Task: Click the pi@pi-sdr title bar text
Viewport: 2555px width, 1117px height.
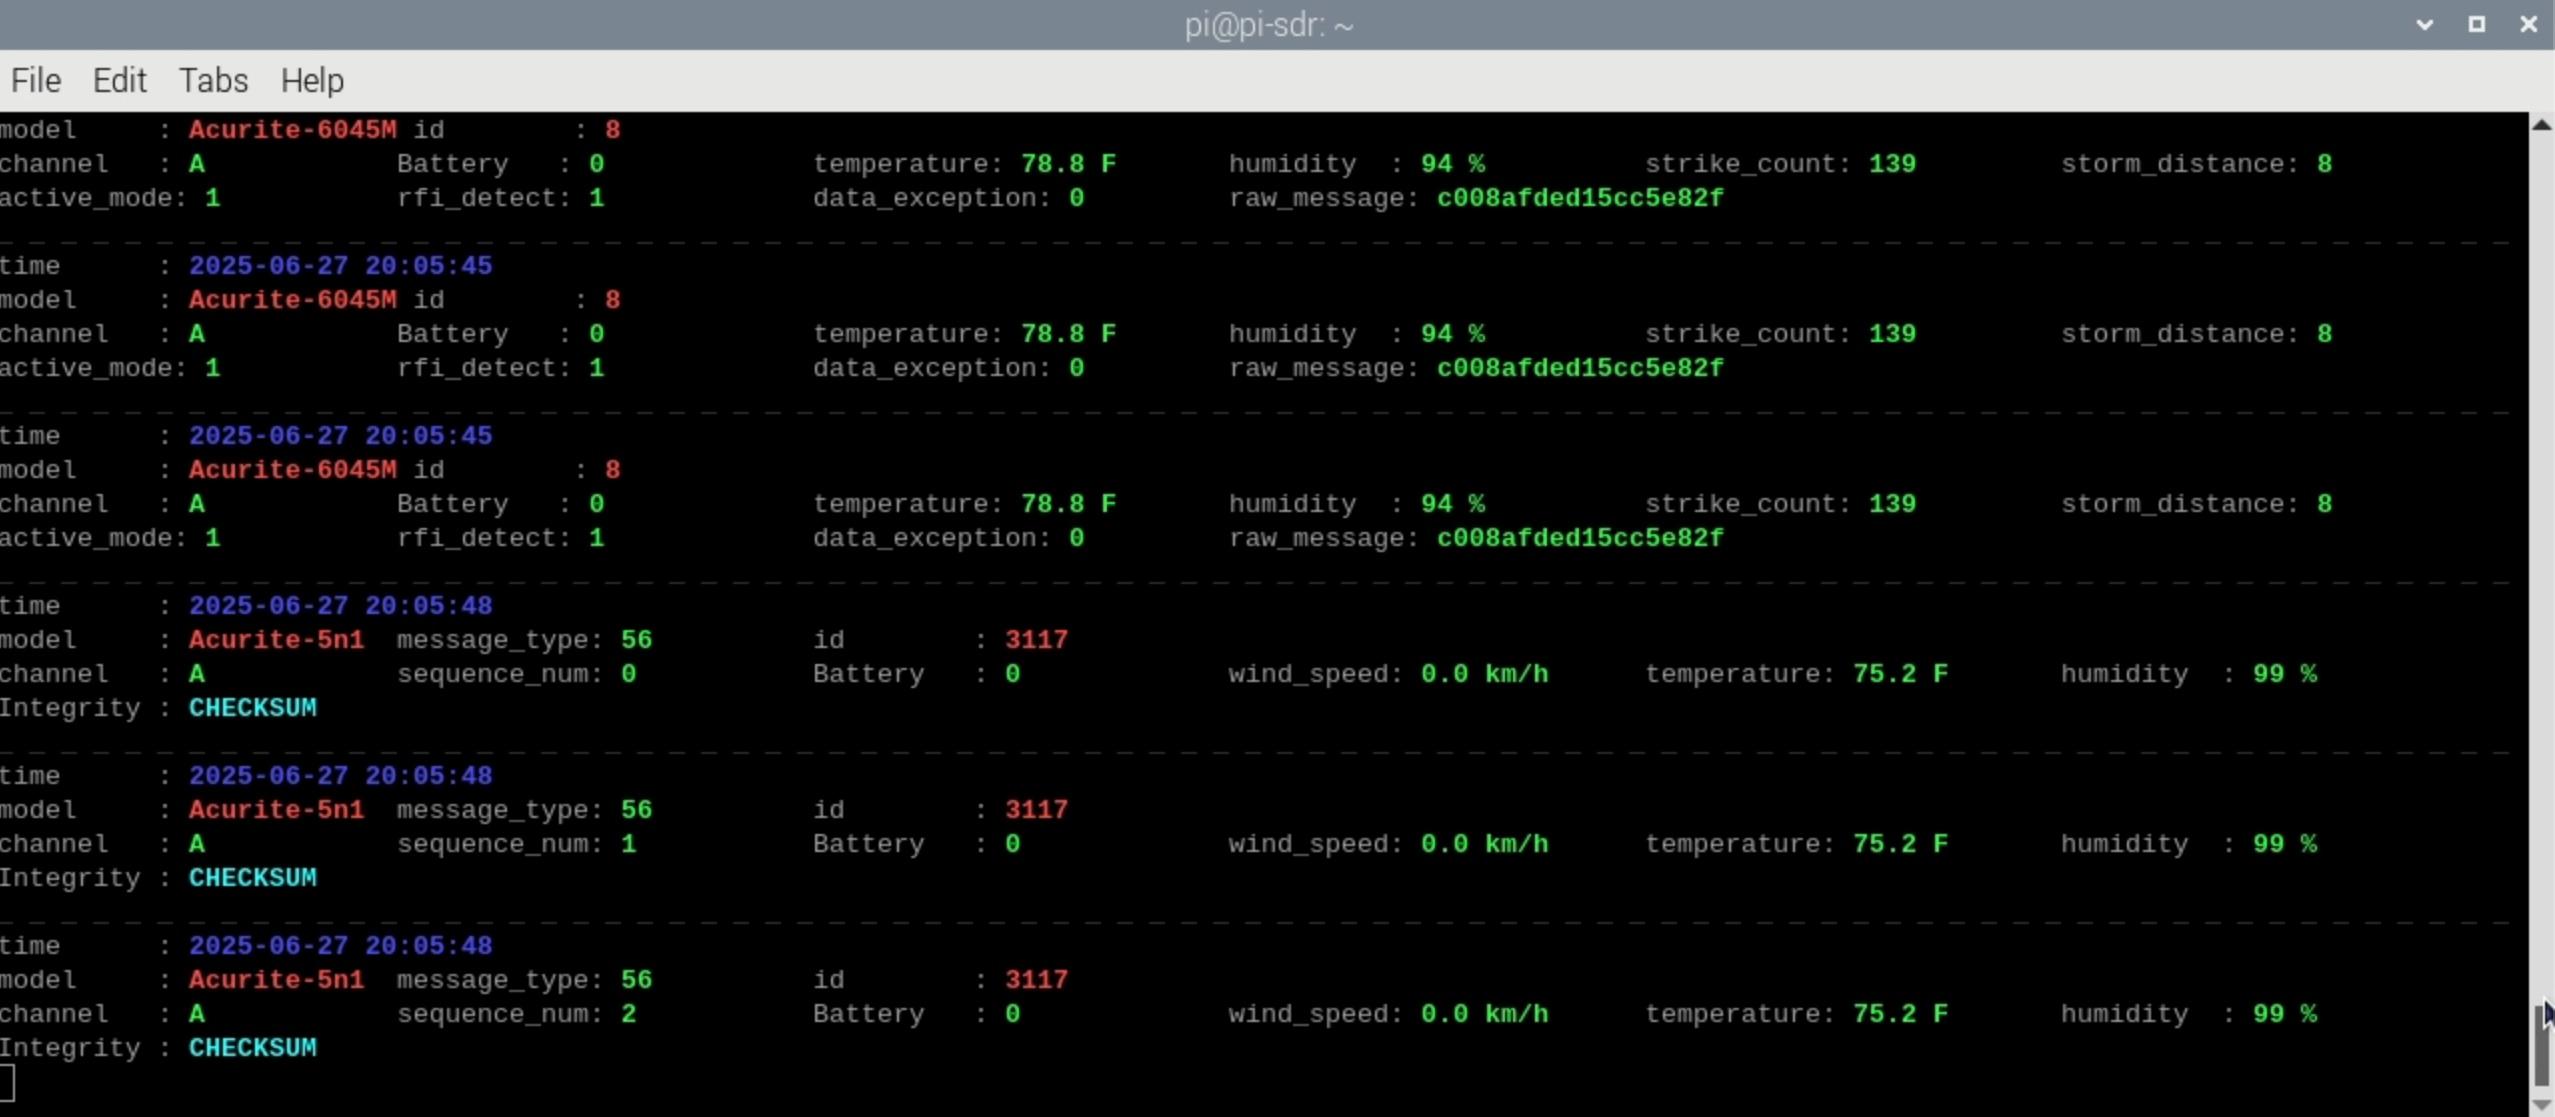Action: (1268, 24)
